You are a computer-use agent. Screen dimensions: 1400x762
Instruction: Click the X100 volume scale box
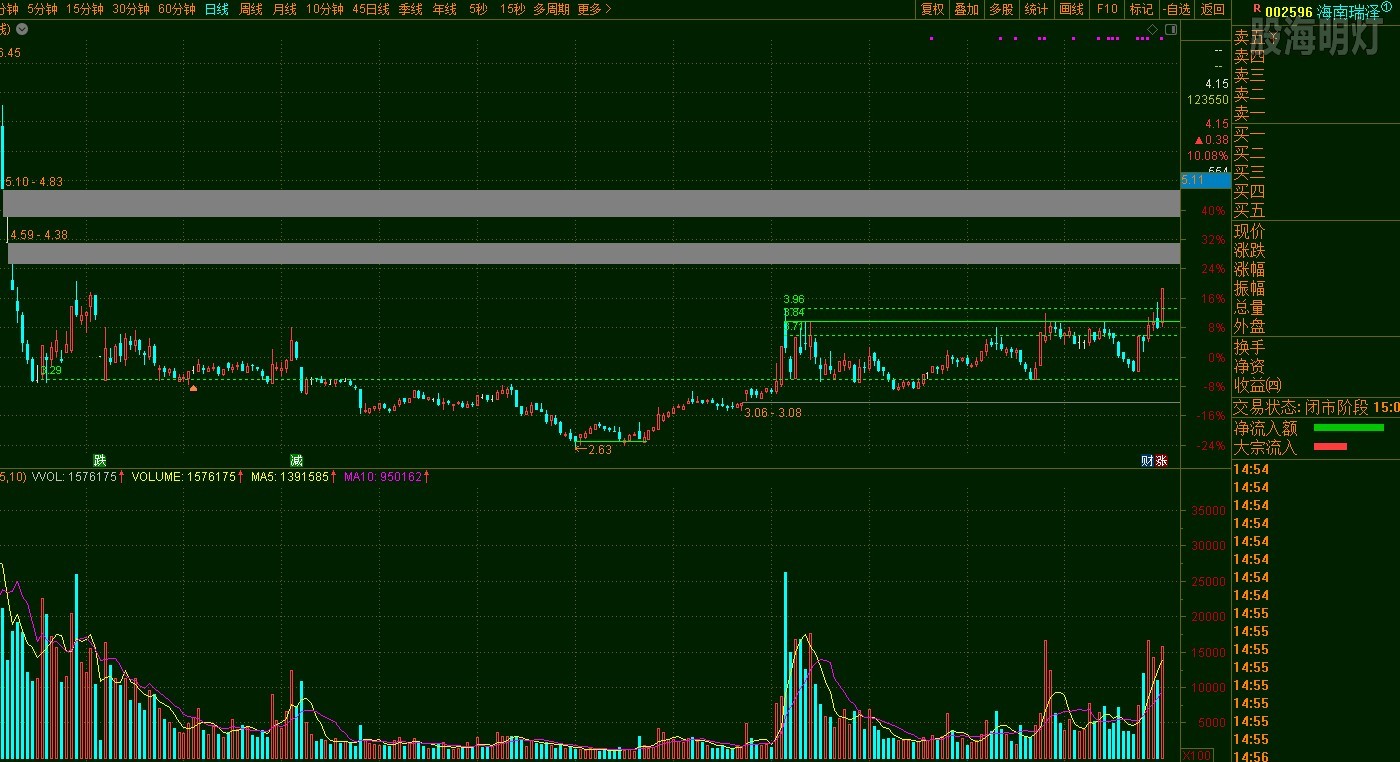click(1195, 754)
